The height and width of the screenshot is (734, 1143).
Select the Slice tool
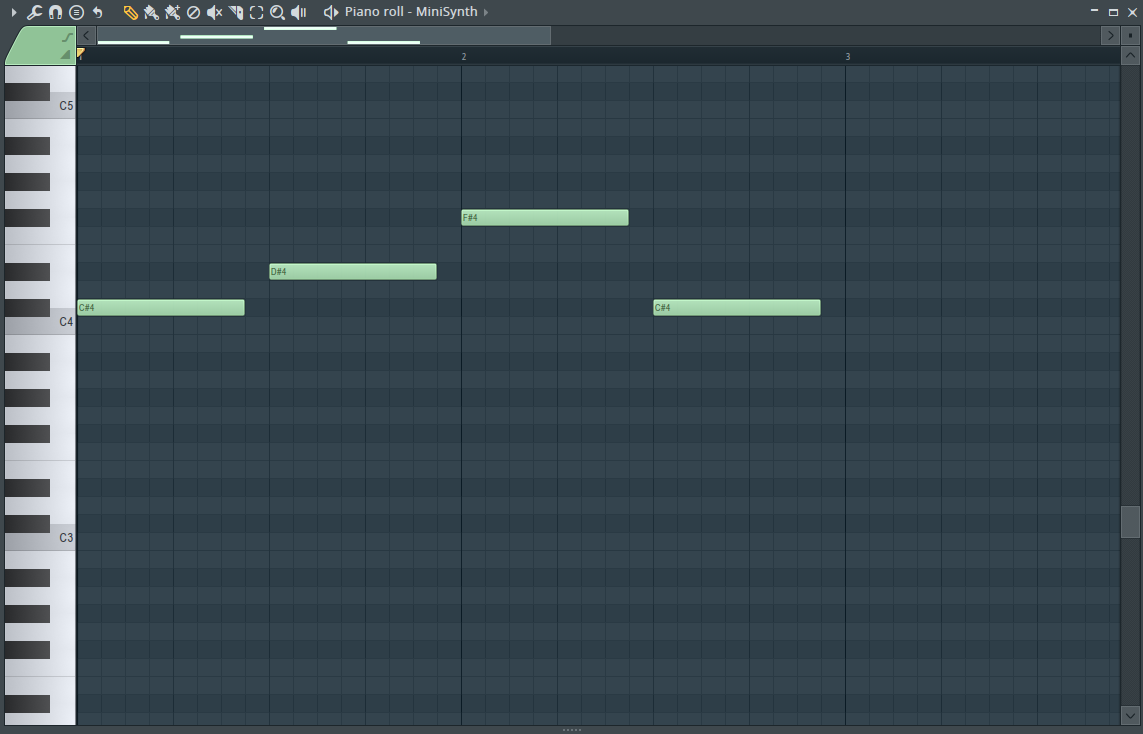[235, 12]
